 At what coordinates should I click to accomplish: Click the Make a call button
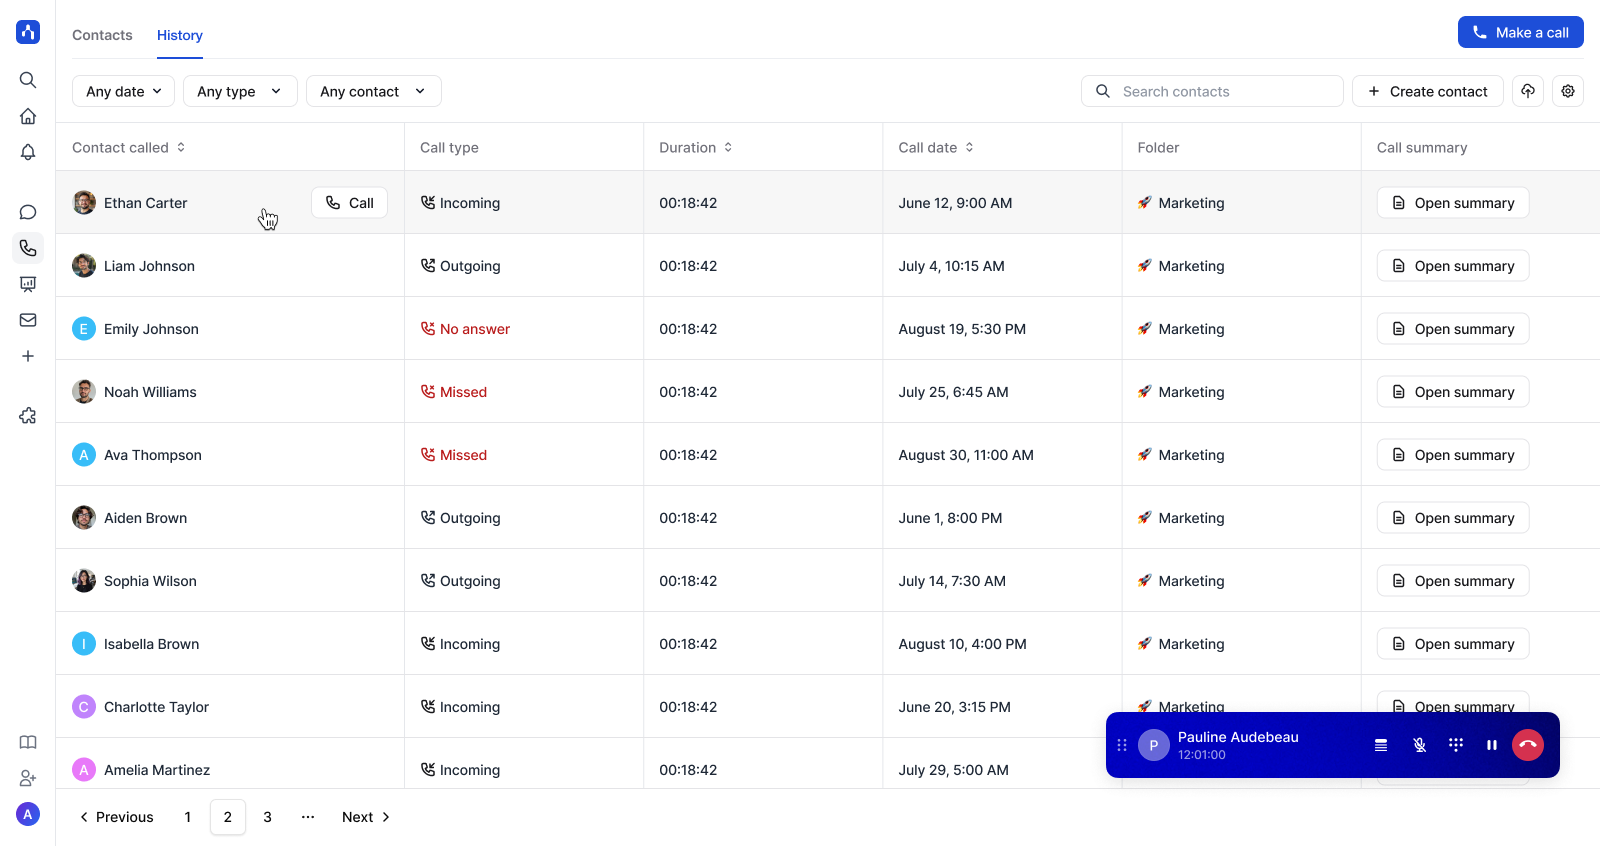pos(1520,32)
